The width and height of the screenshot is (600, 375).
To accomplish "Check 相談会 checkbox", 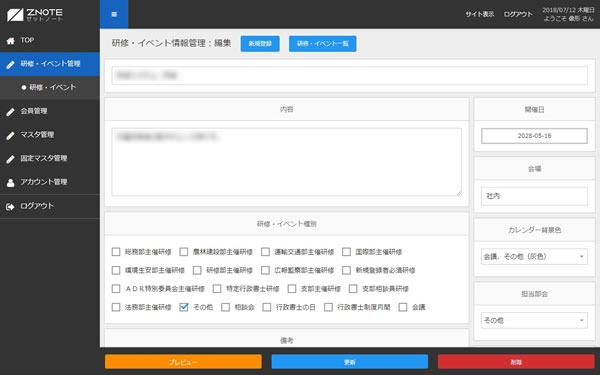I will [x=225, y=307].
